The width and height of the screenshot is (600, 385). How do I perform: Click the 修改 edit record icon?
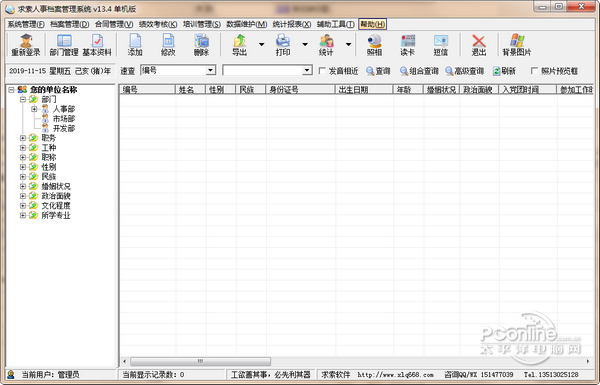[168, 45]
